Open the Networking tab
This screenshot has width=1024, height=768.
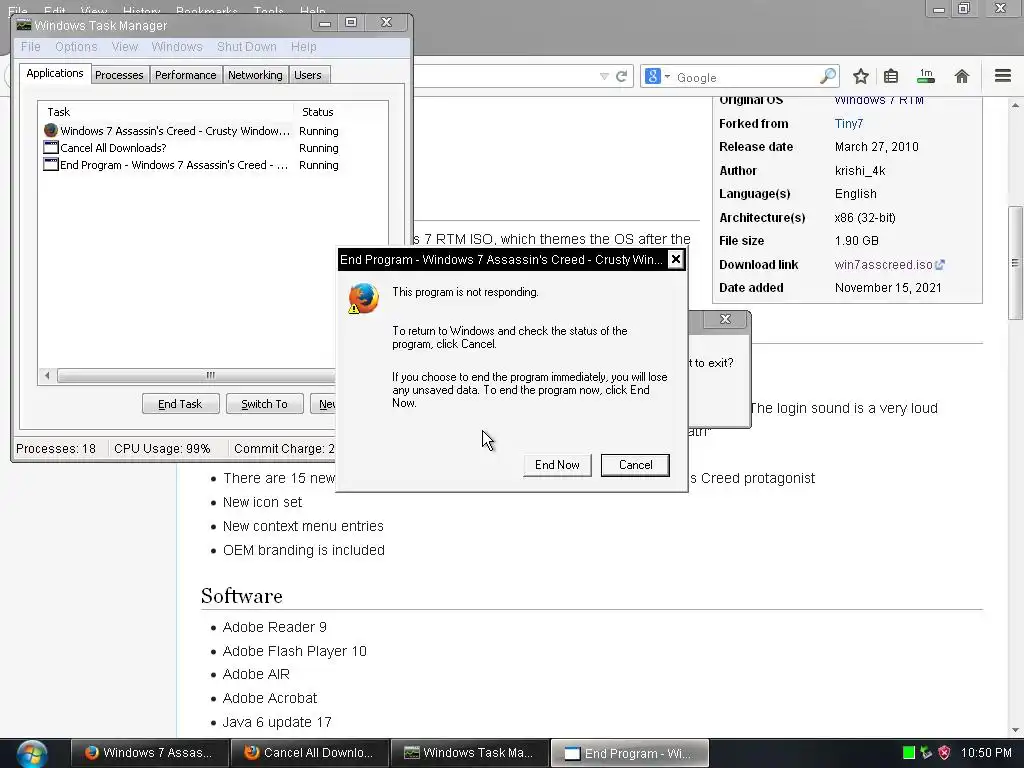coord(255,75)
